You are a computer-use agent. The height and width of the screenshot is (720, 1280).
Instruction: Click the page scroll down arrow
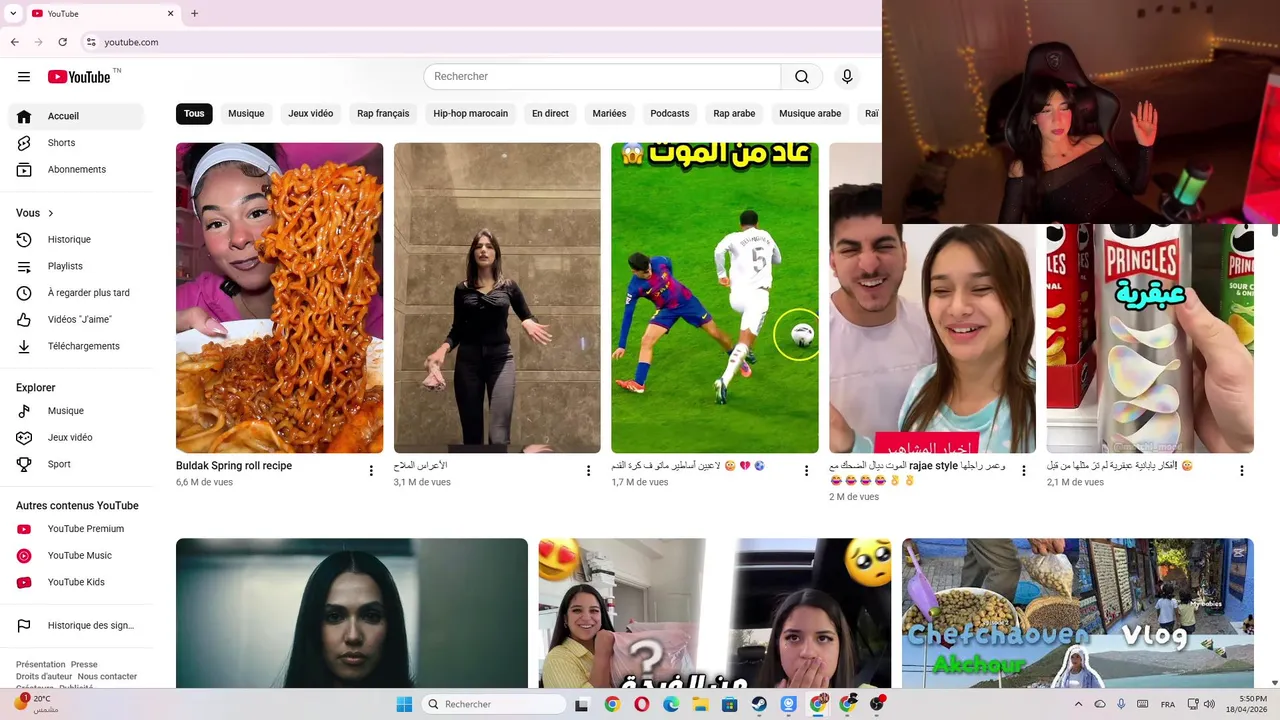click(x=1274, y=683)
